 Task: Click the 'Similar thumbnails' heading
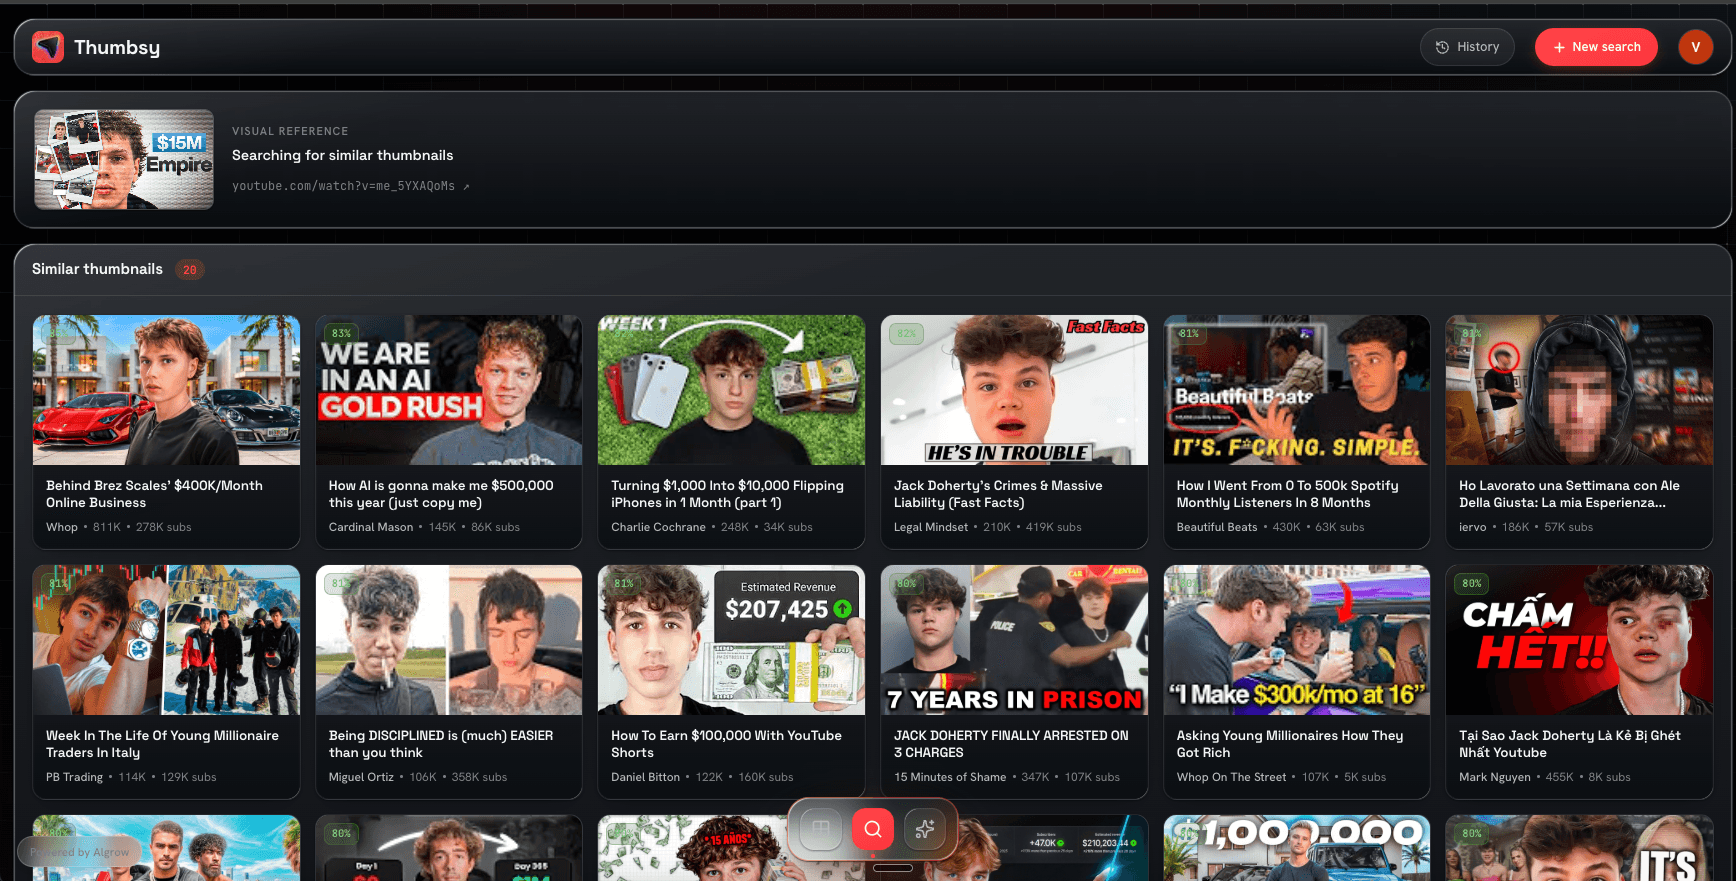coord(97,269)
